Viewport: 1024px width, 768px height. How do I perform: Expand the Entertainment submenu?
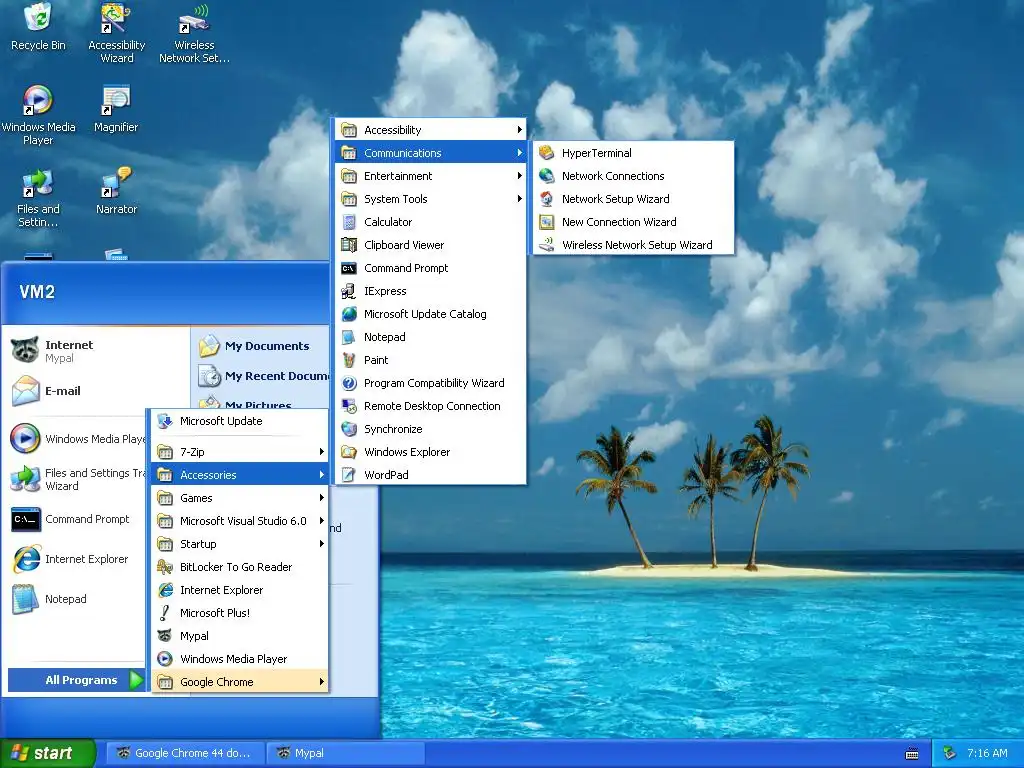[x=430, y=176]
